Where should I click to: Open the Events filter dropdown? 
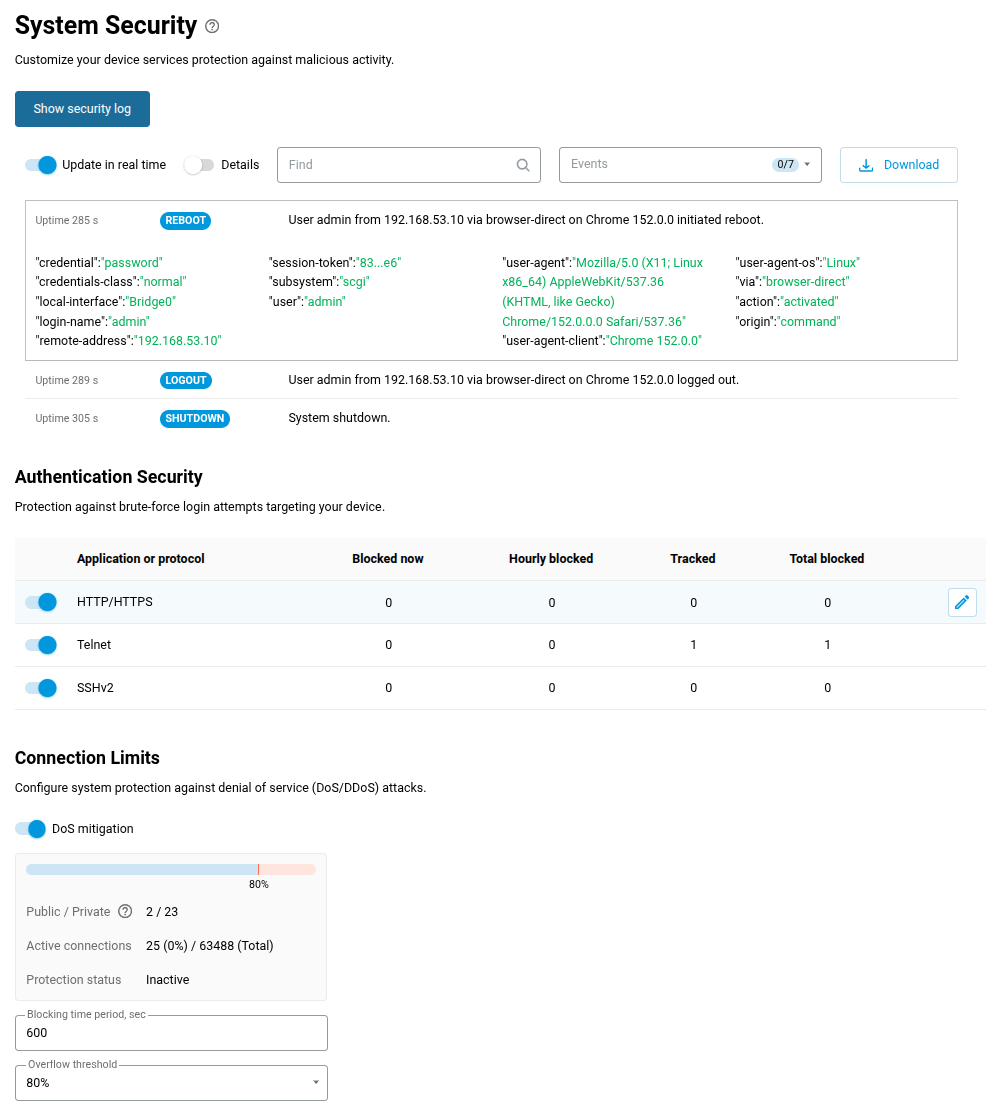coord(690,165)
